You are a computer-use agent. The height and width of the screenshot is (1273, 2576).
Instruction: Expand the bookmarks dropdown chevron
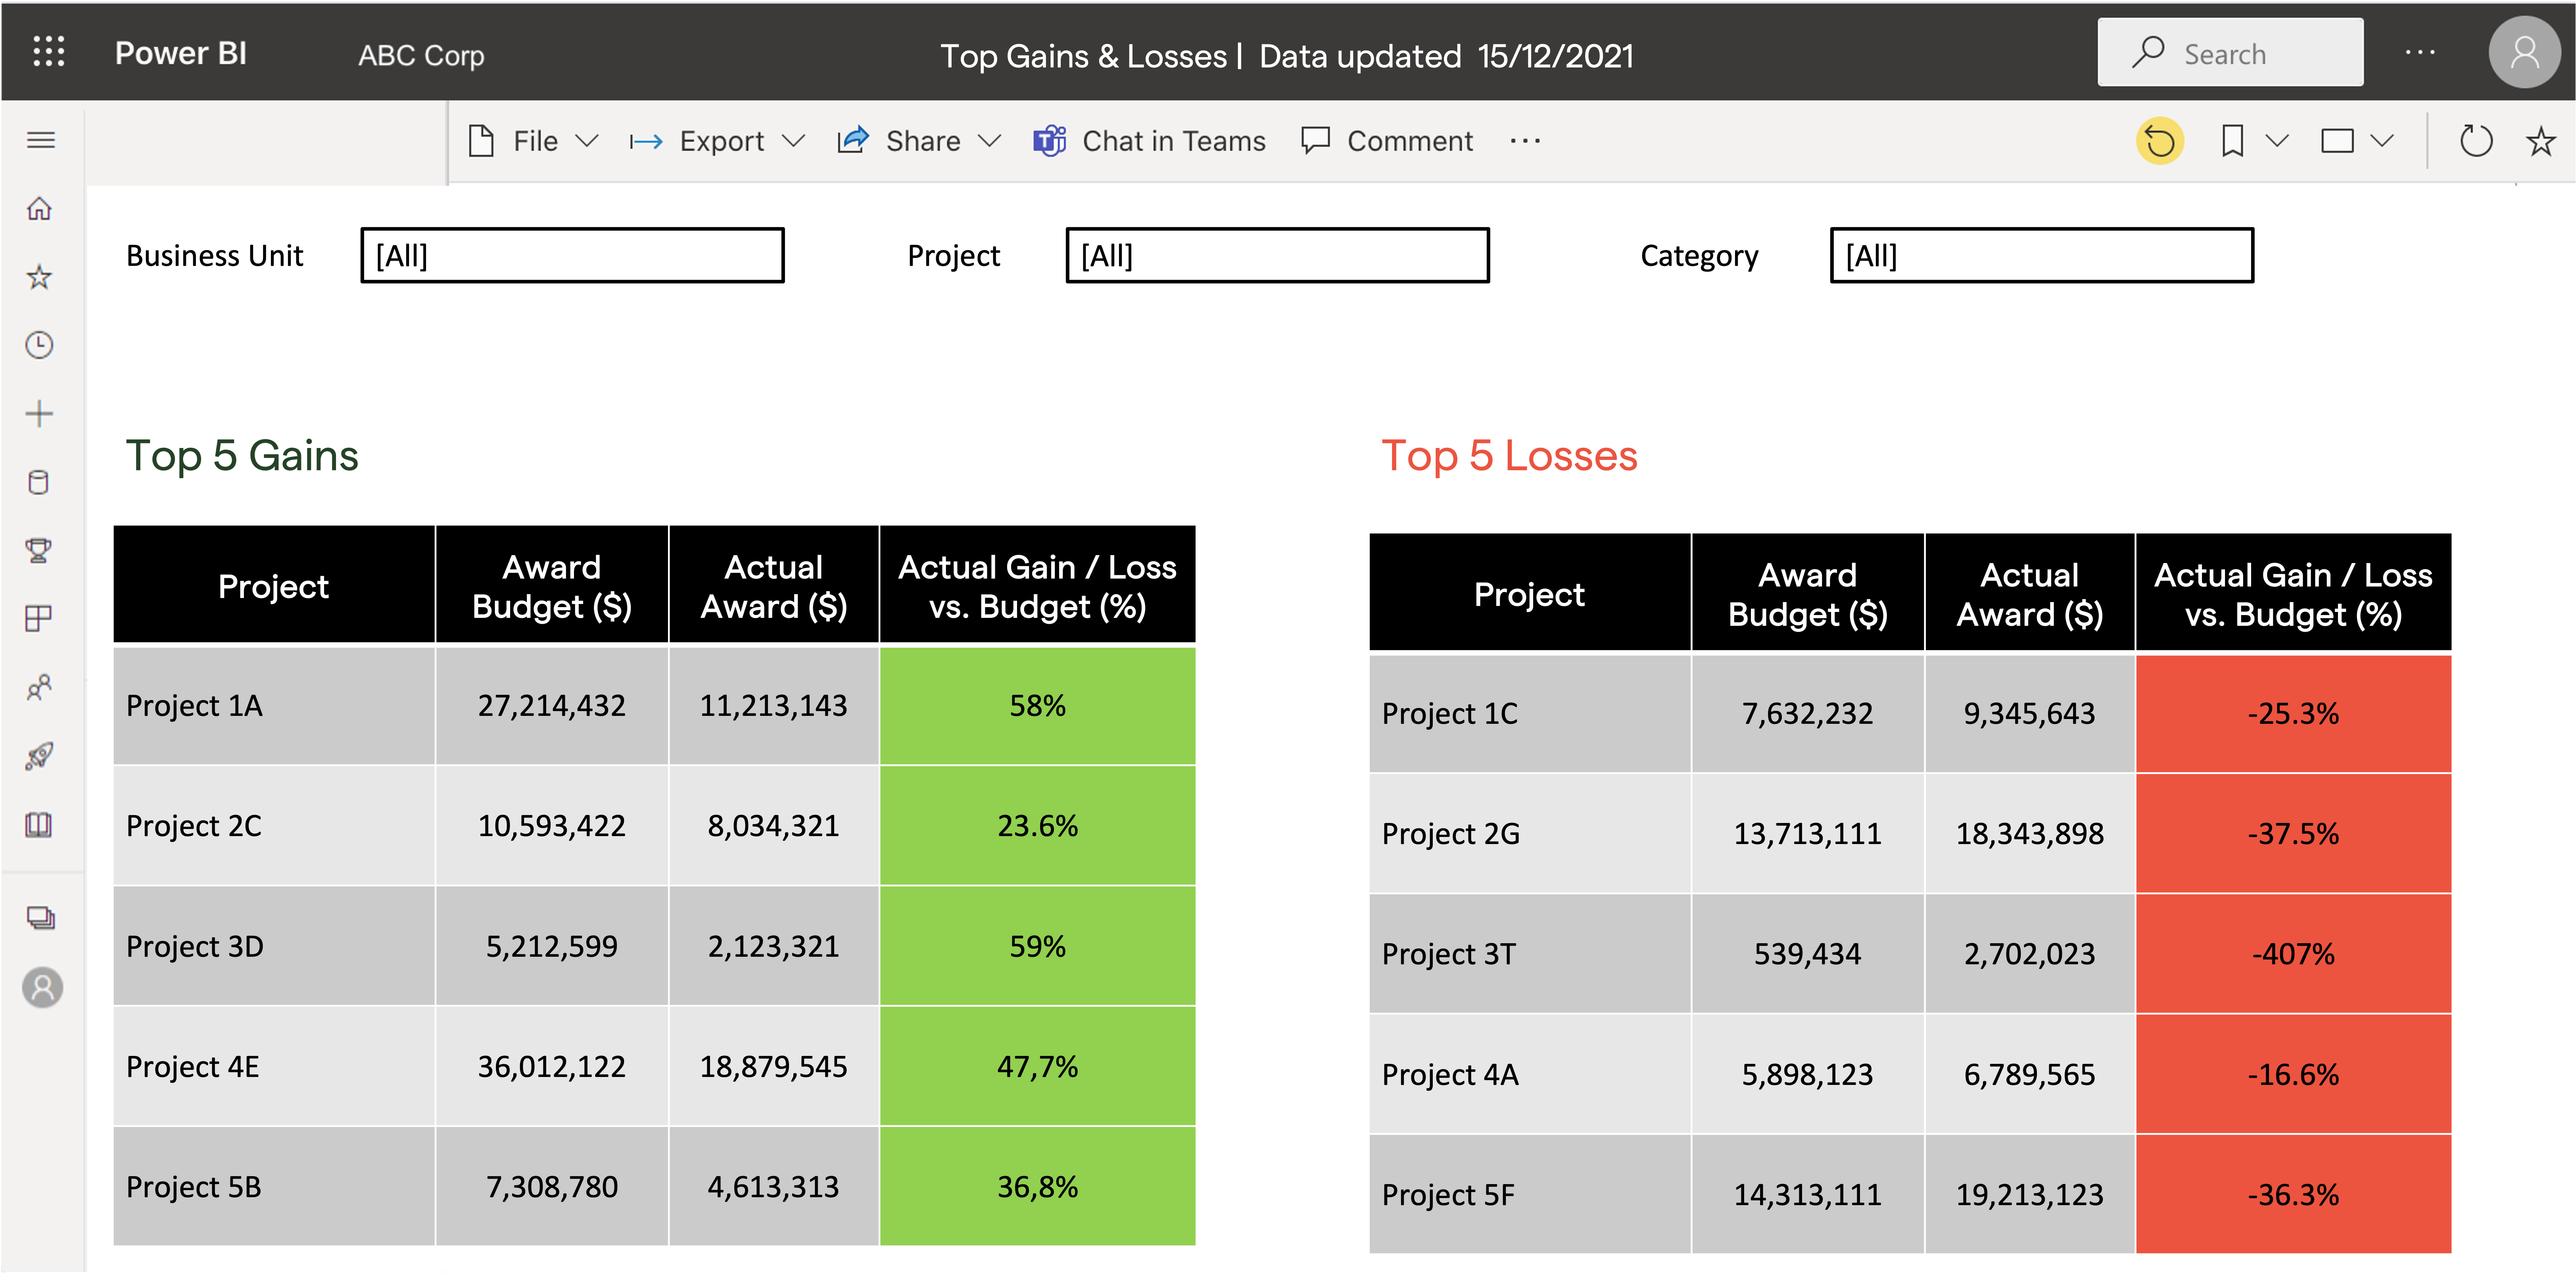point(2277,141)
